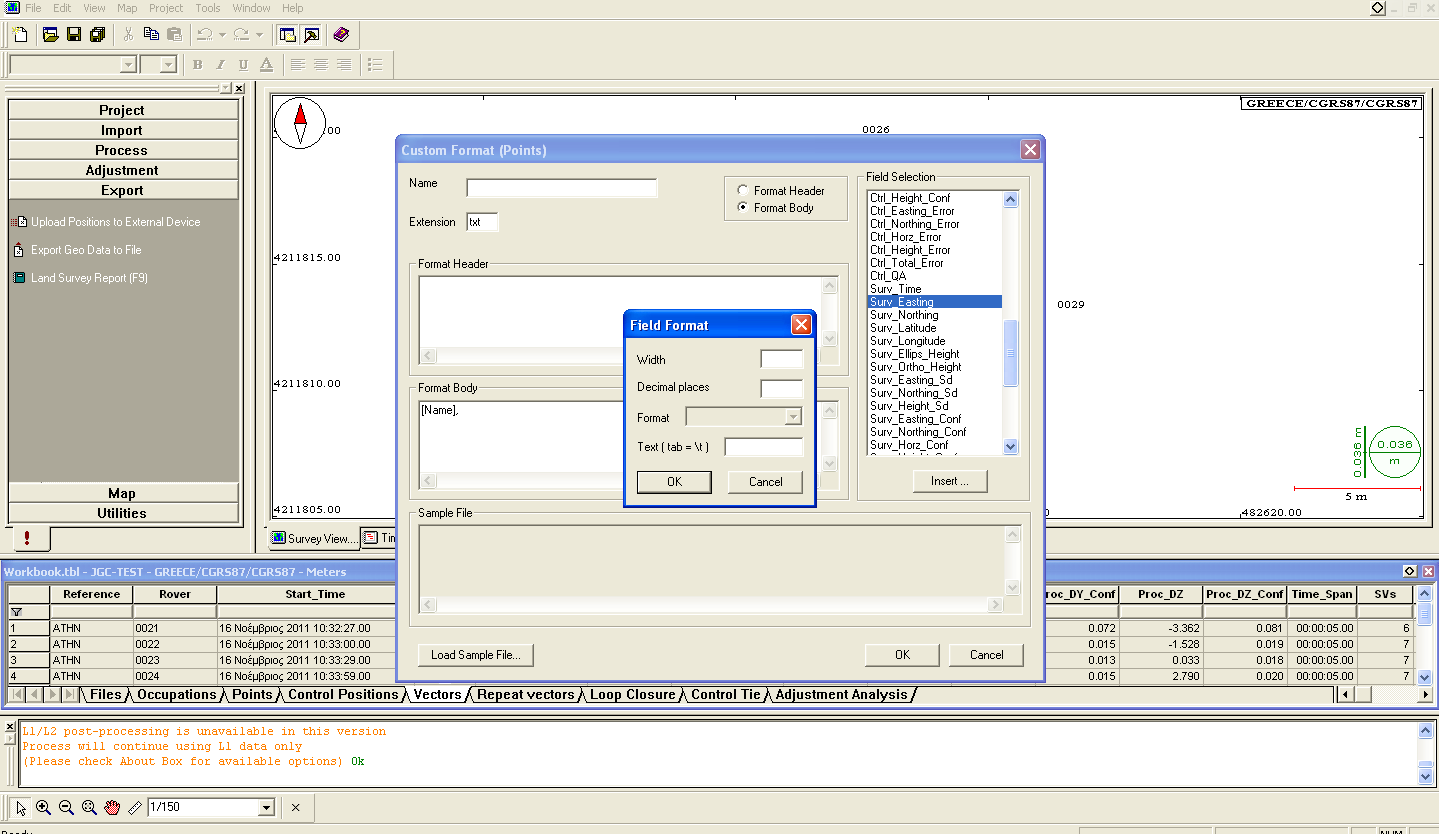Click the Save All stacked disks icon
Image resolution: width=1439 pixels, height=834 pixels.
pos(97,35)
